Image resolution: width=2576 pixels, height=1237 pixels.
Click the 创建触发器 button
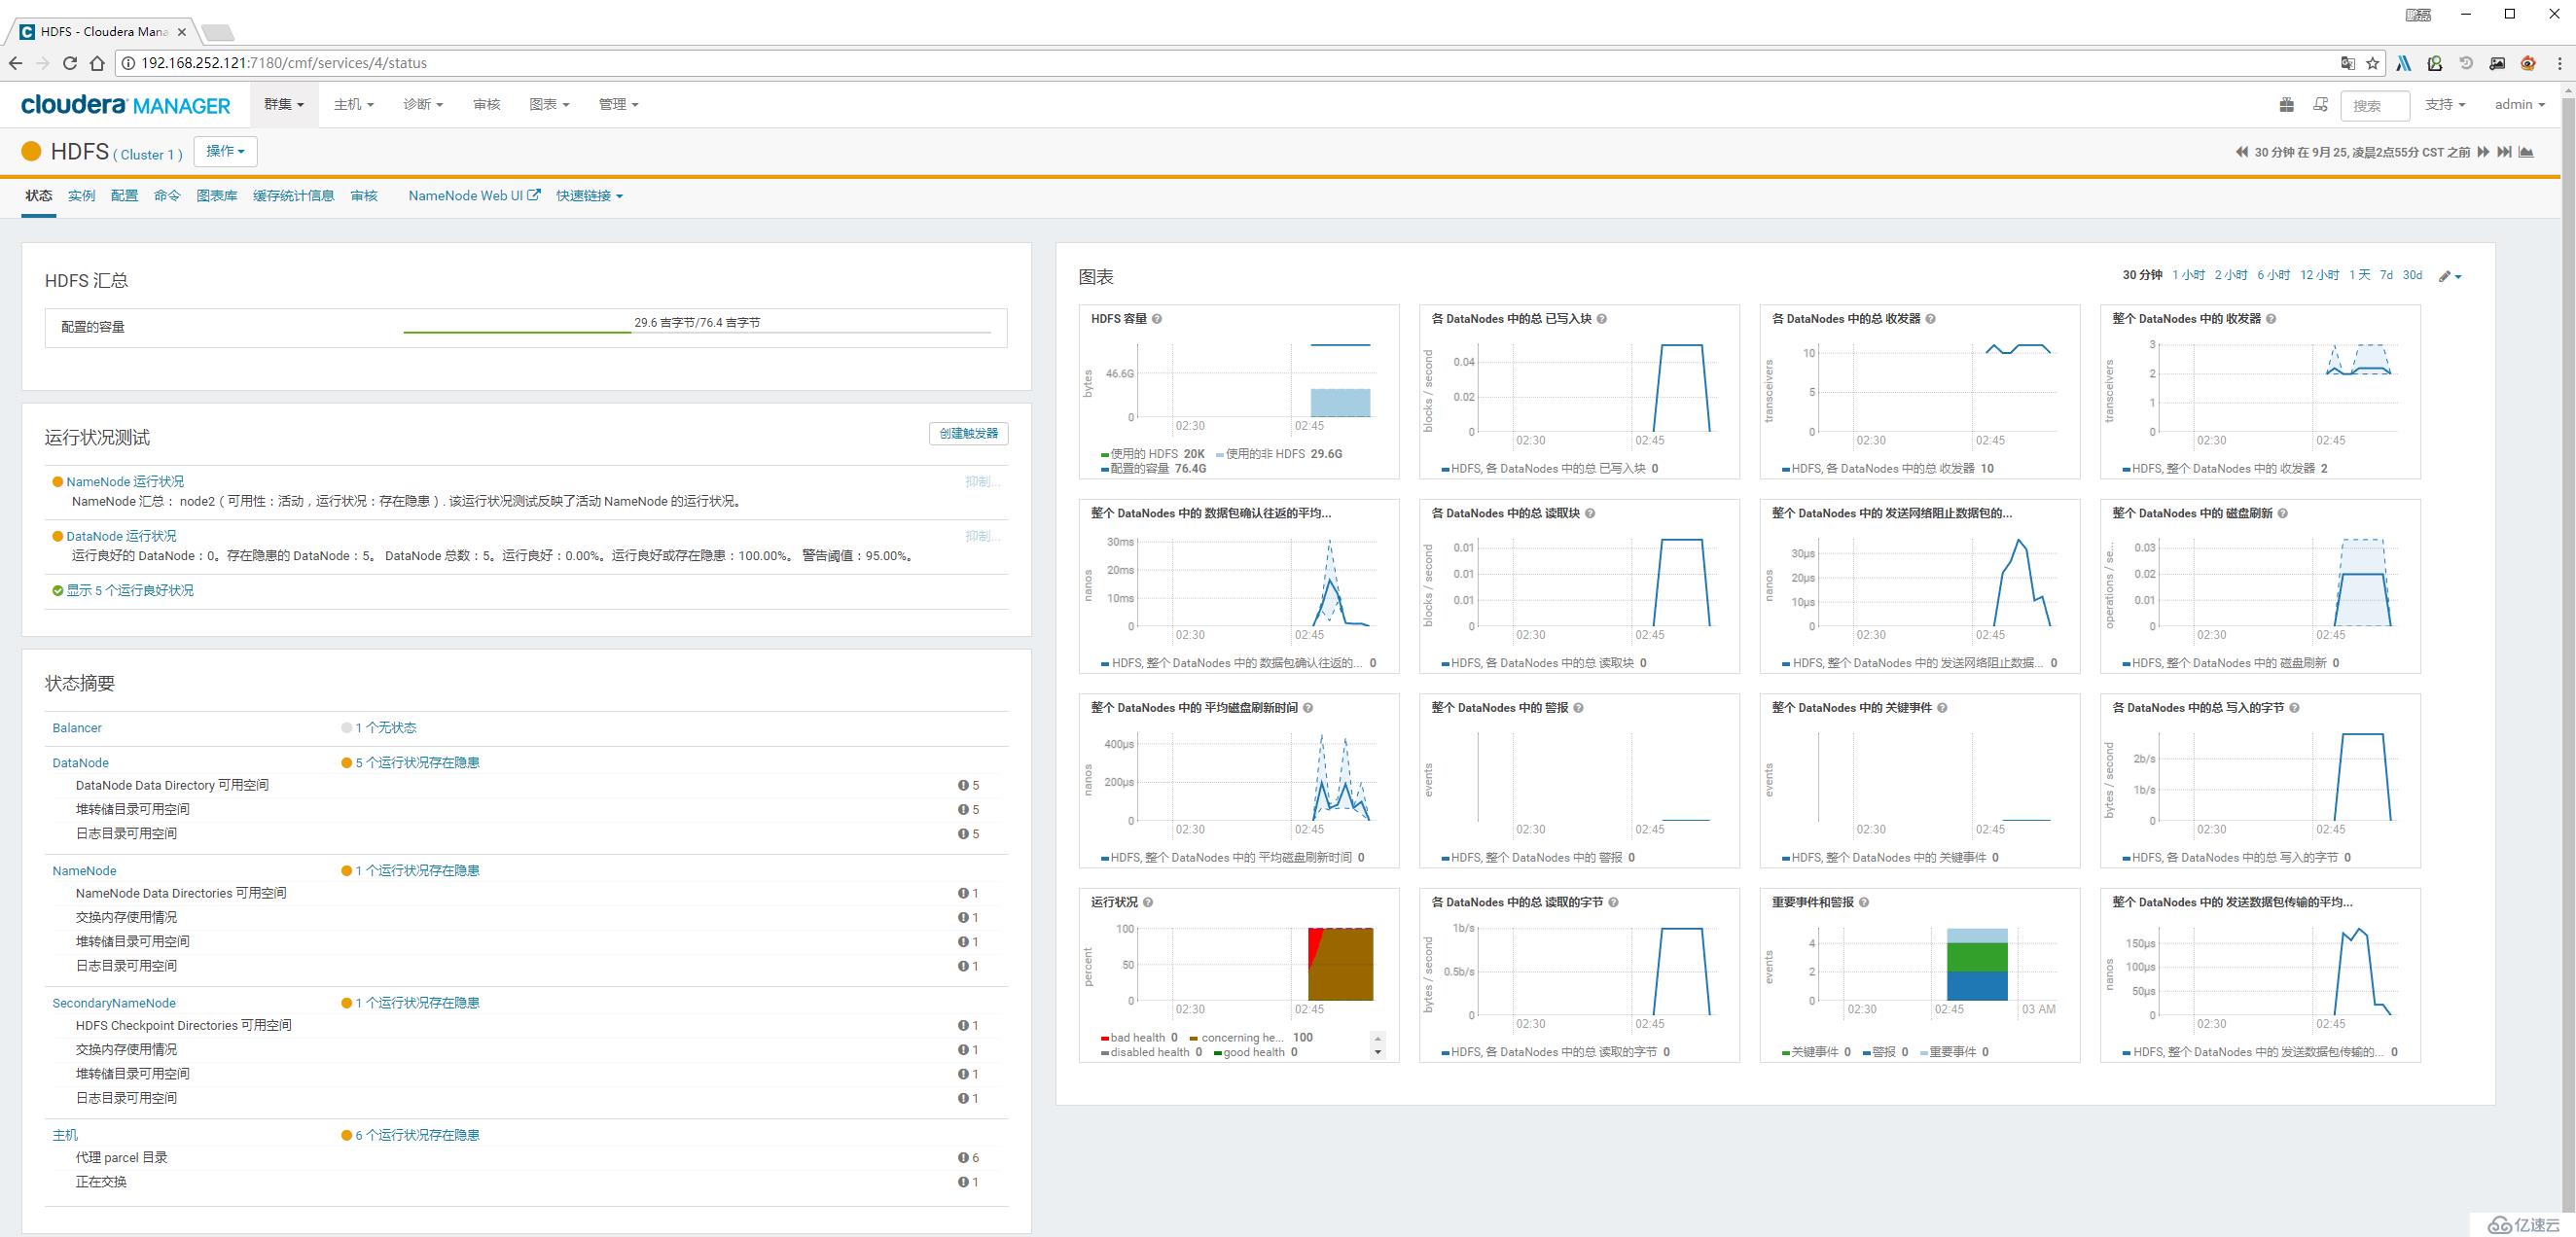click(x=968, y=433)
